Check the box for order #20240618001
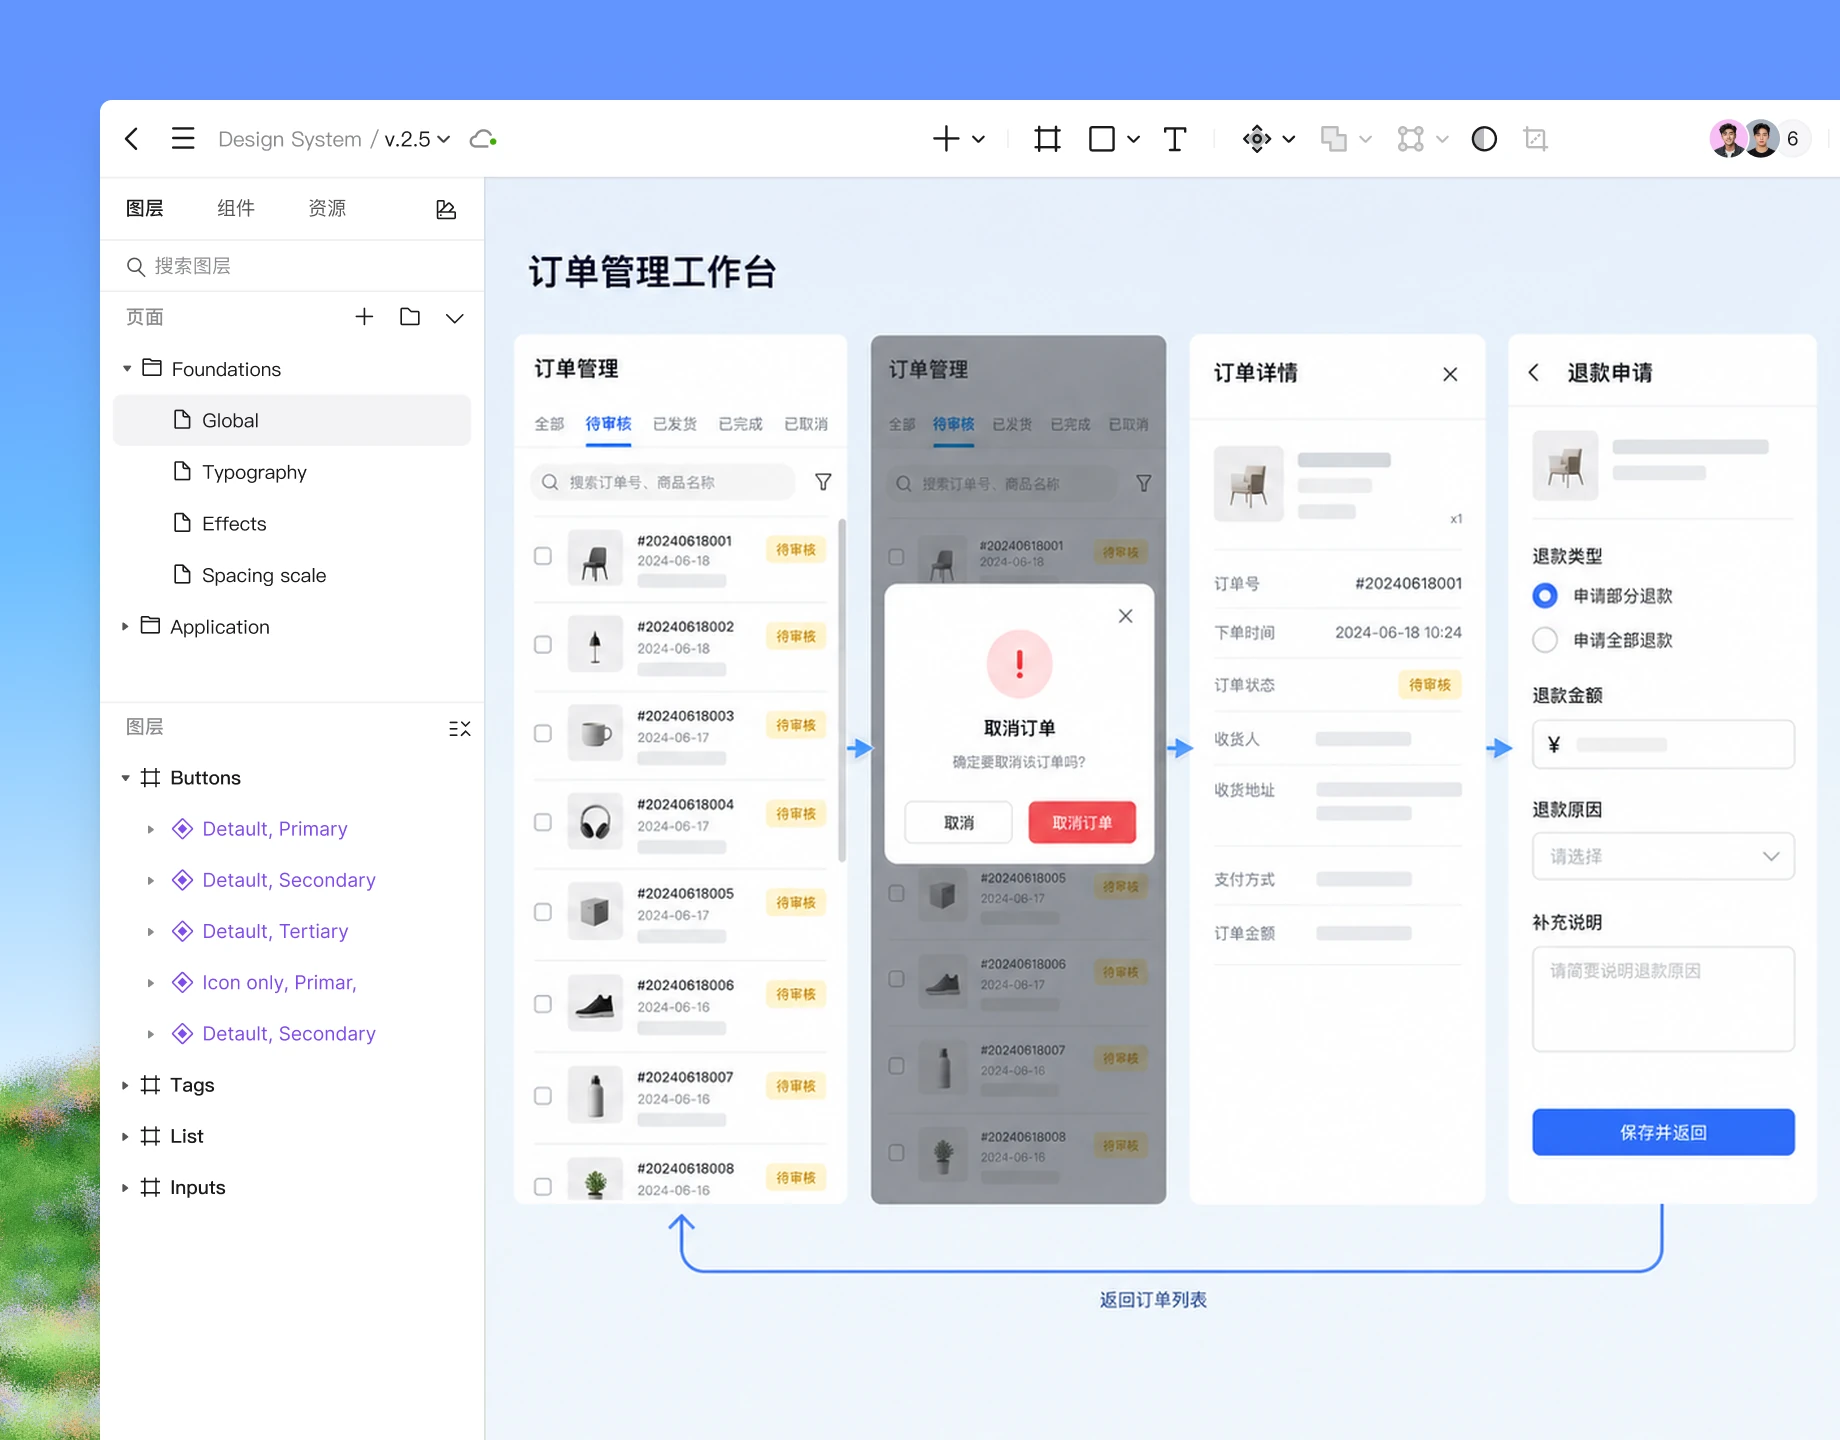The width and height of the screenshot is (1840, 1440). point(543,556)
